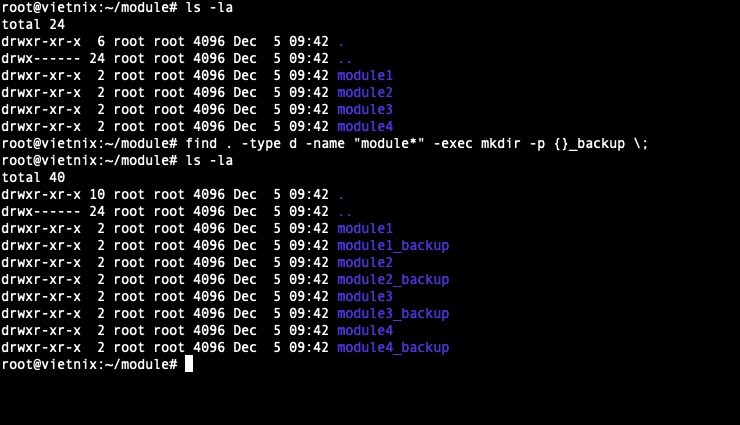Click module2_backup directory name
Viewport: 740px width, 425px height.
pos(393,279)
